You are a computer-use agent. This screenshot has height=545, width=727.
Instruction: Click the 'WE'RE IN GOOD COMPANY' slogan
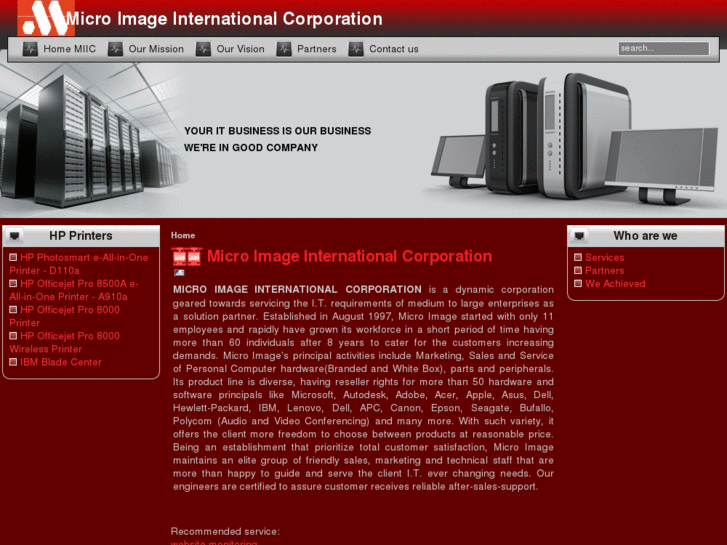[251, 148]
